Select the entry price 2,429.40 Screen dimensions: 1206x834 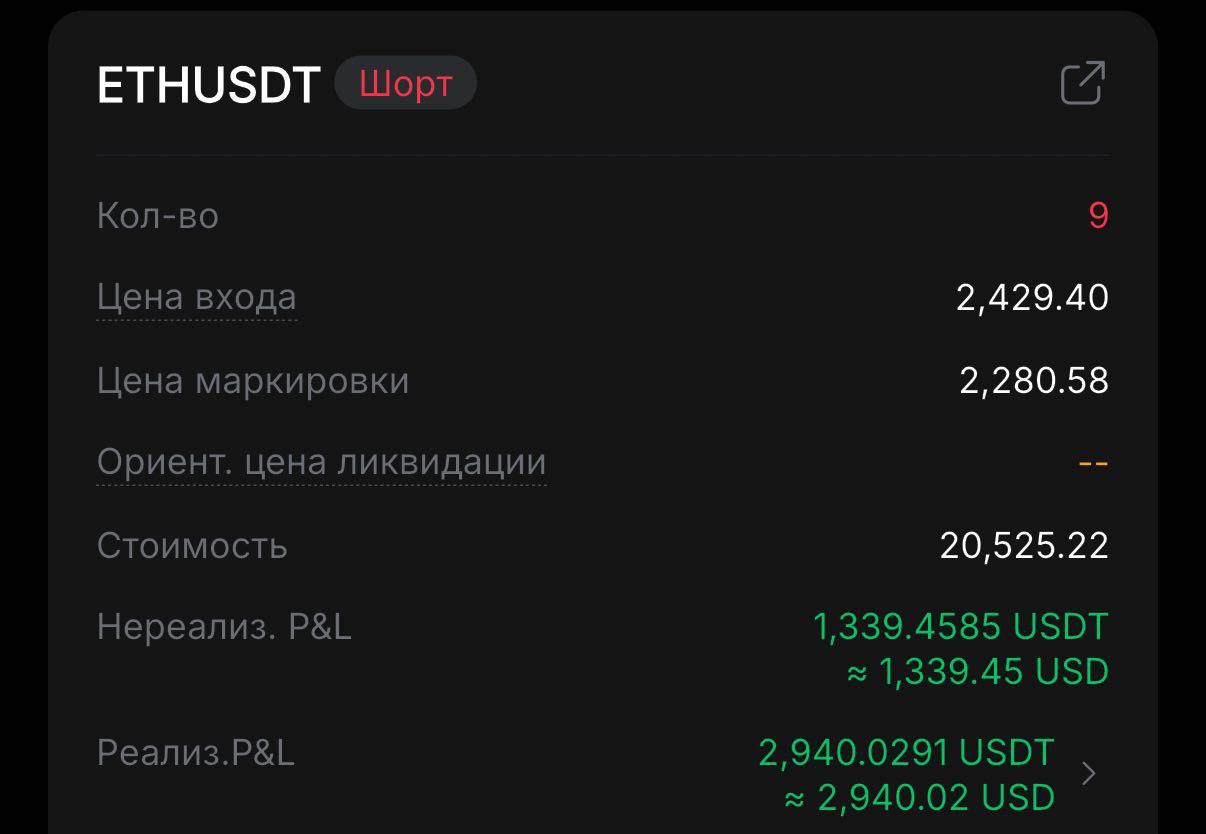[1032, 296]
